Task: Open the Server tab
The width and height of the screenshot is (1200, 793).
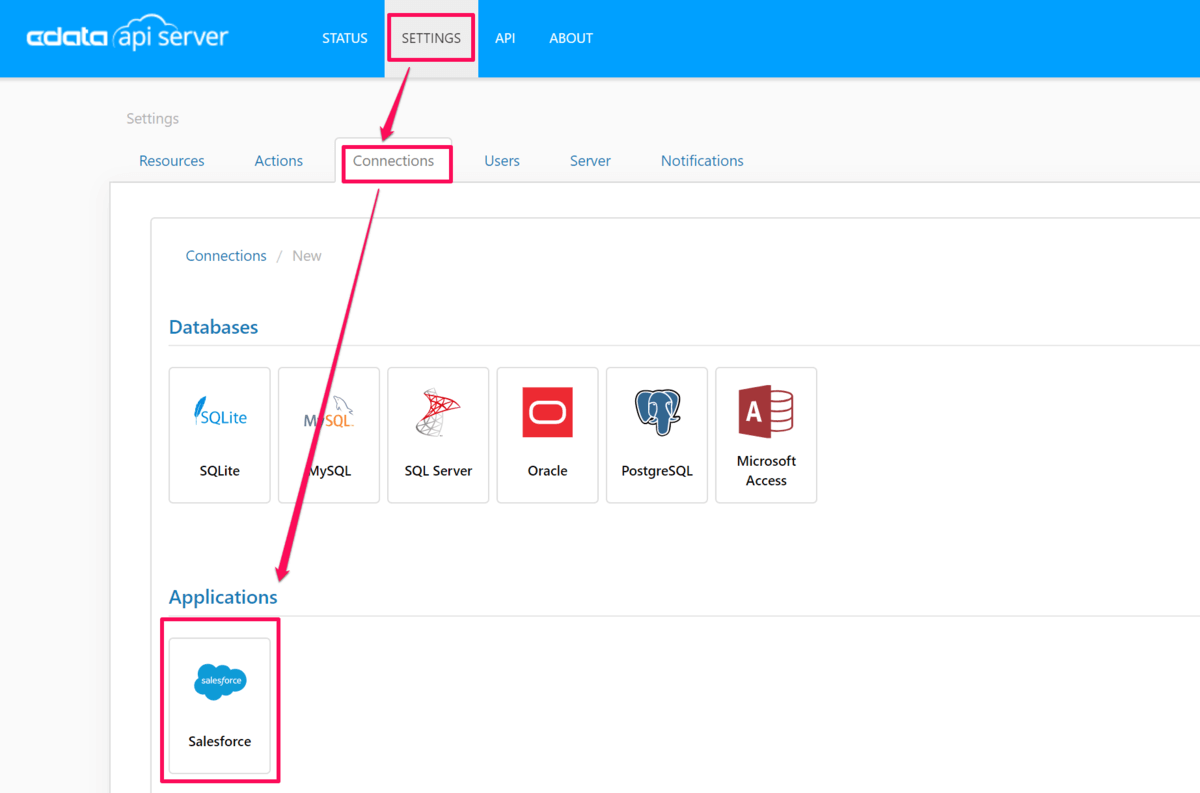Action: click(590, 161)
